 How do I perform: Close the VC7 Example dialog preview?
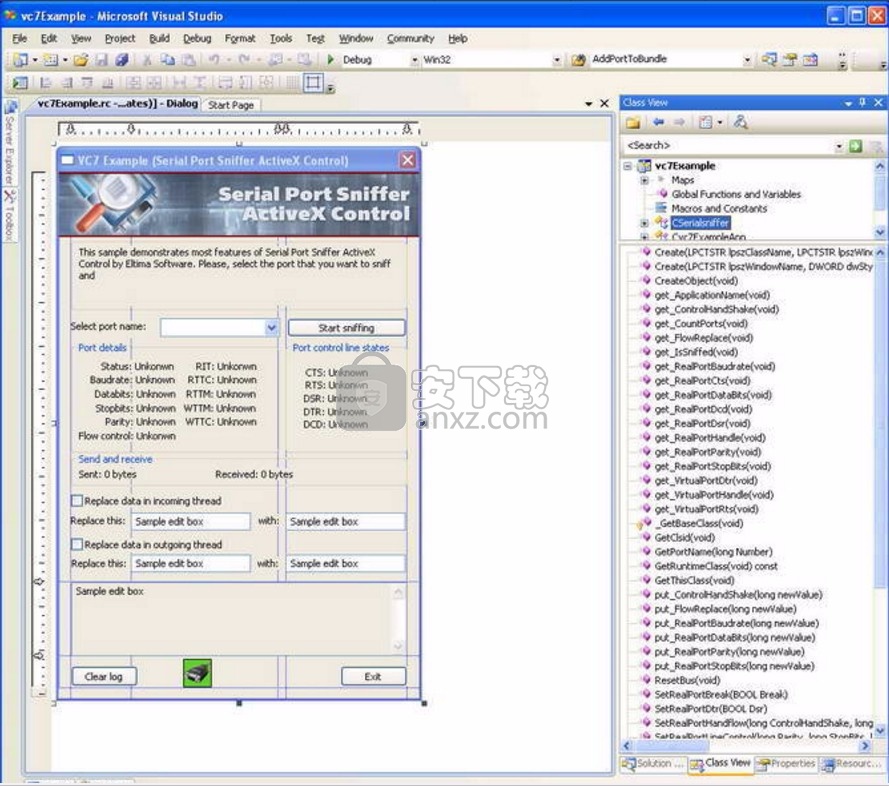(408, 160)
